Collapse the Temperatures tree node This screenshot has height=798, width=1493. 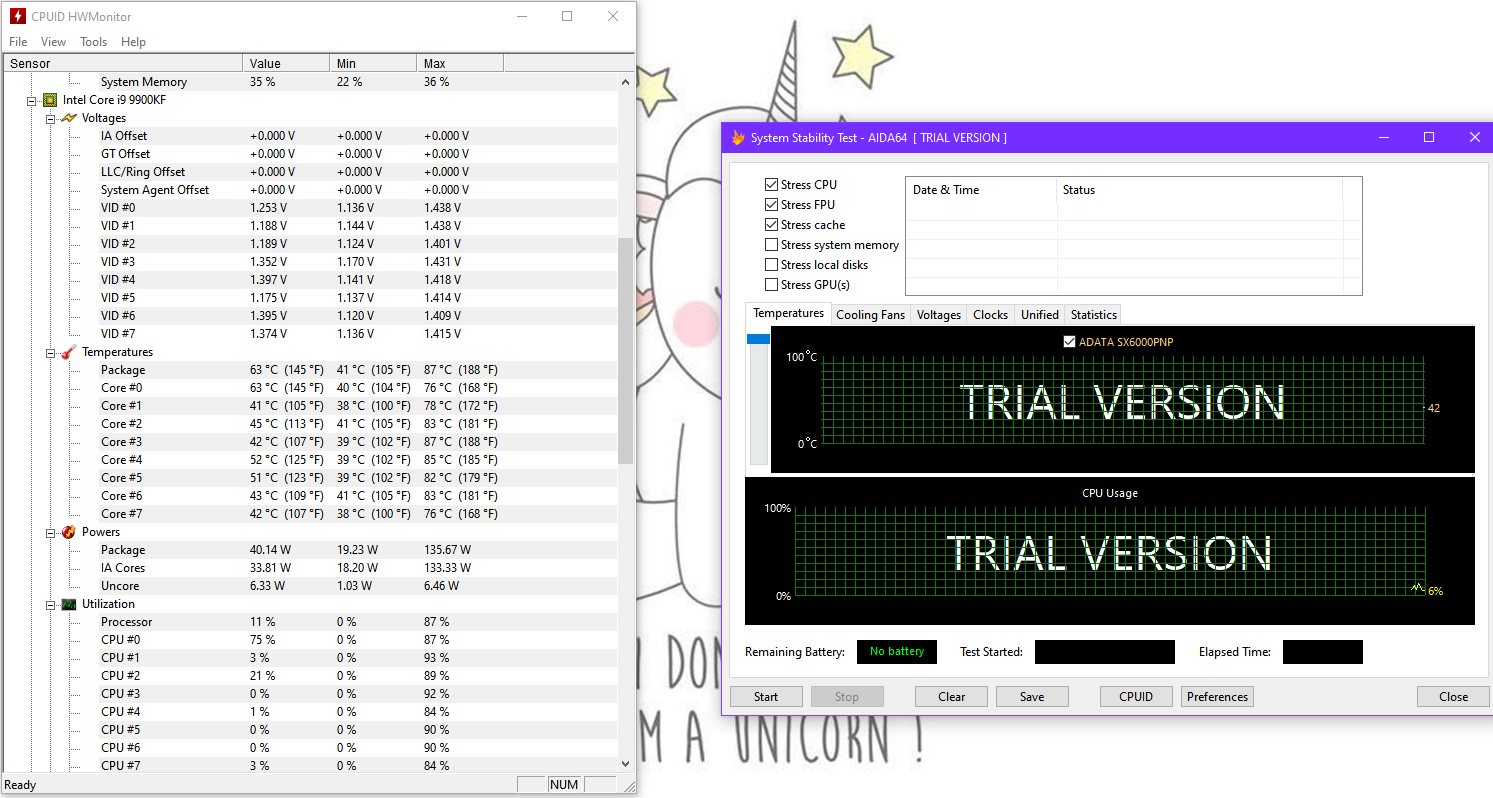[x=50, y=352]
